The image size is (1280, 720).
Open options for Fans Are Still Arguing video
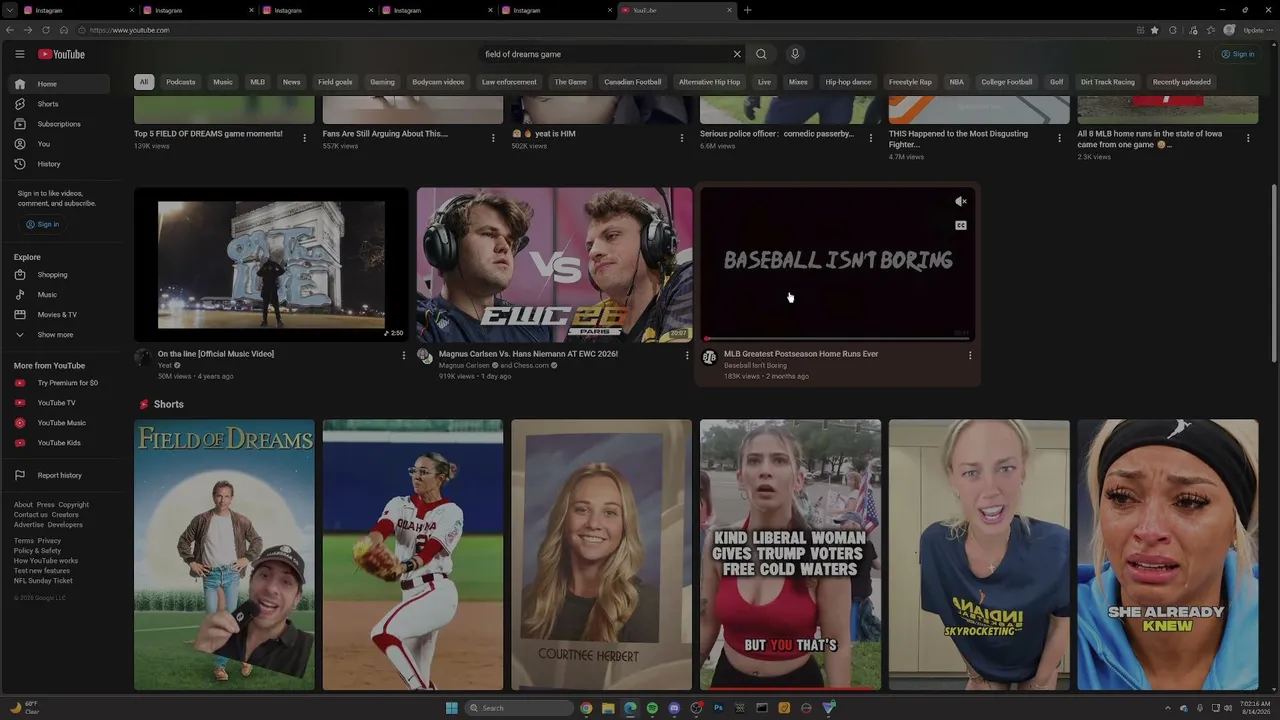tap(493, 138)
